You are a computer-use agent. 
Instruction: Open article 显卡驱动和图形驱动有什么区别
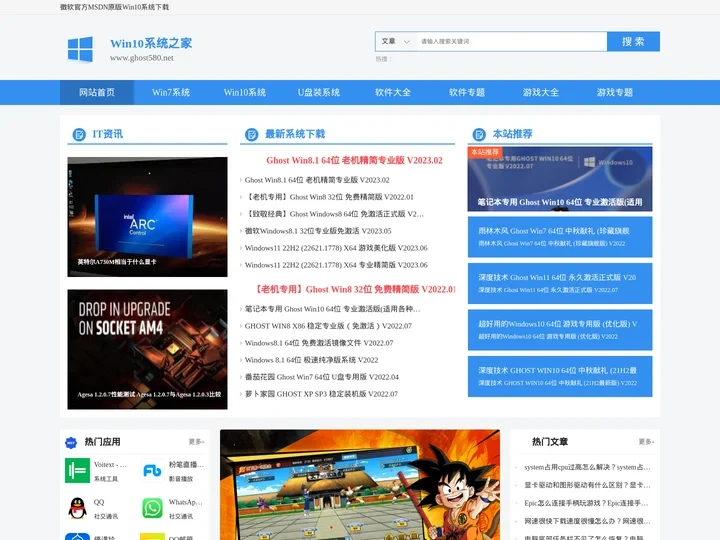[x=587, y=485]
